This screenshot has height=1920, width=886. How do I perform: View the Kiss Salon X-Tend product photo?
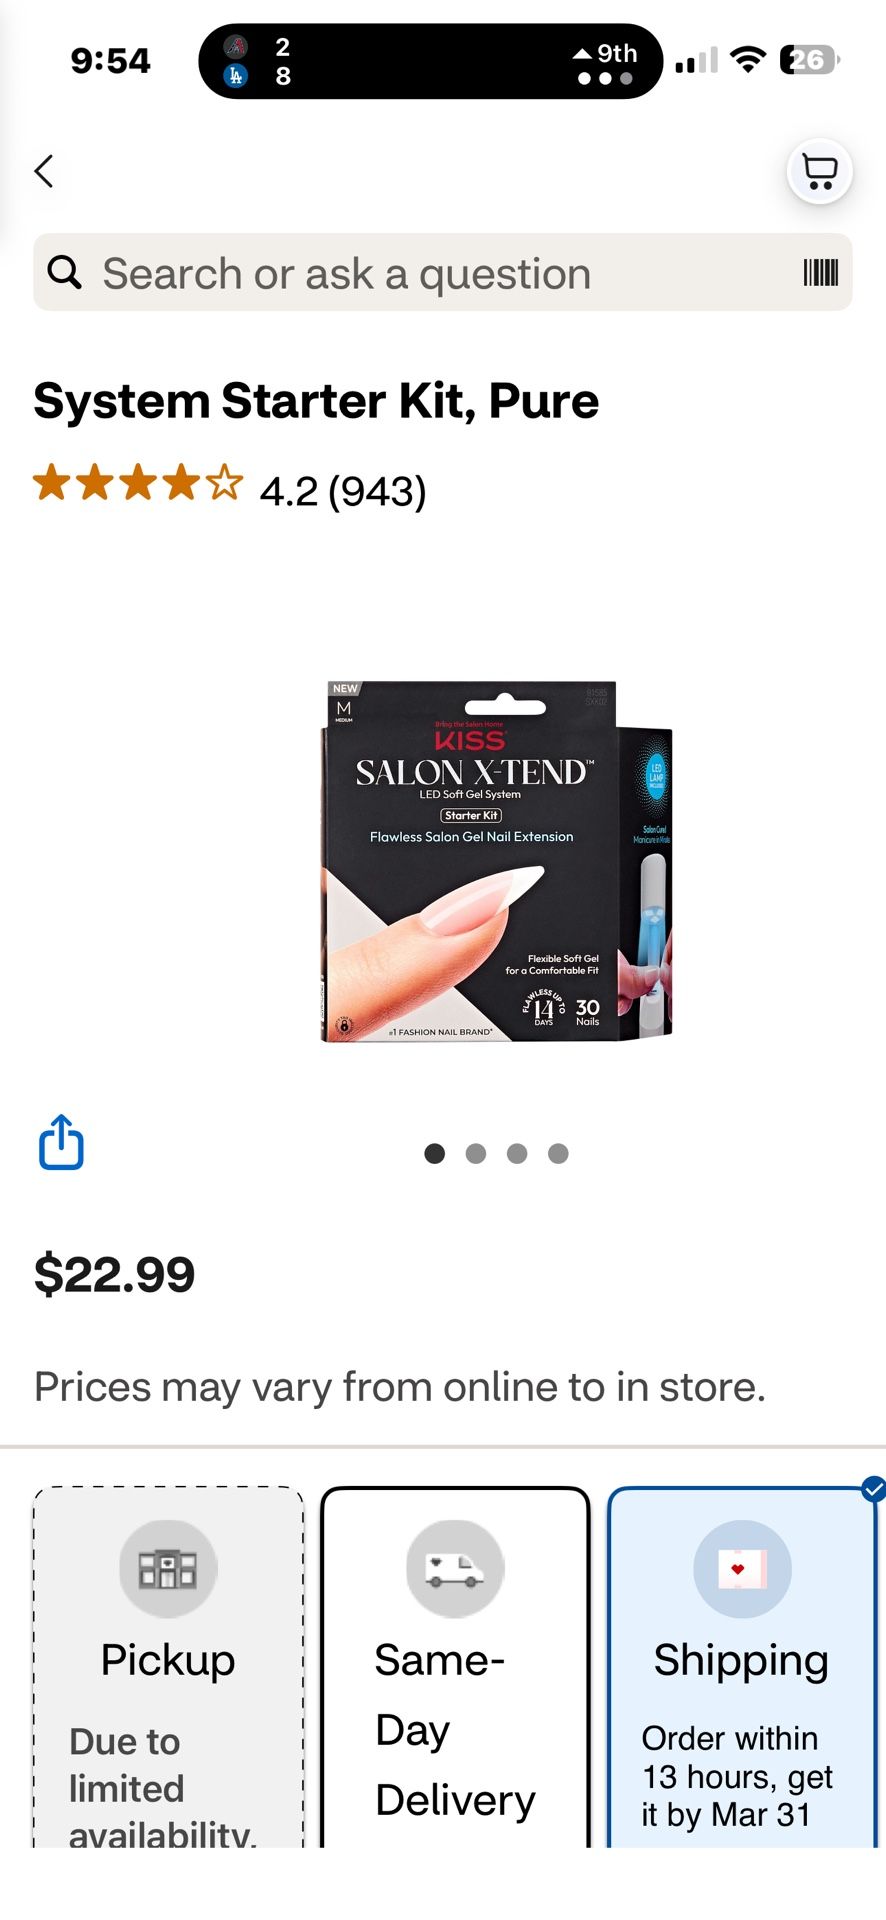[496, 862]
